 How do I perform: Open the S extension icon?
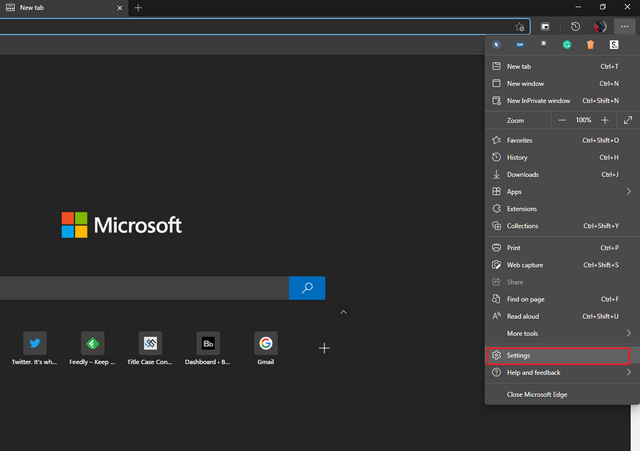[614, 45]
